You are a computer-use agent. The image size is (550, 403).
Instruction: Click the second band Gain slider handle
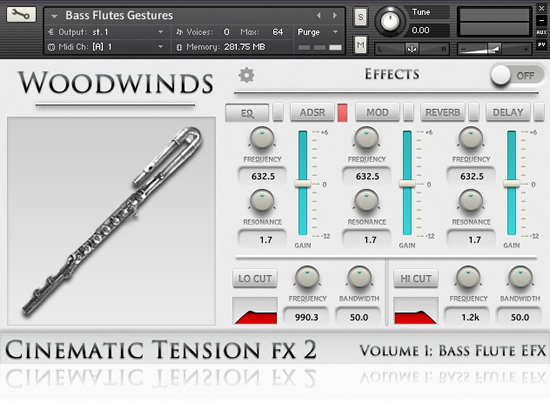click(x=407, y=183)
